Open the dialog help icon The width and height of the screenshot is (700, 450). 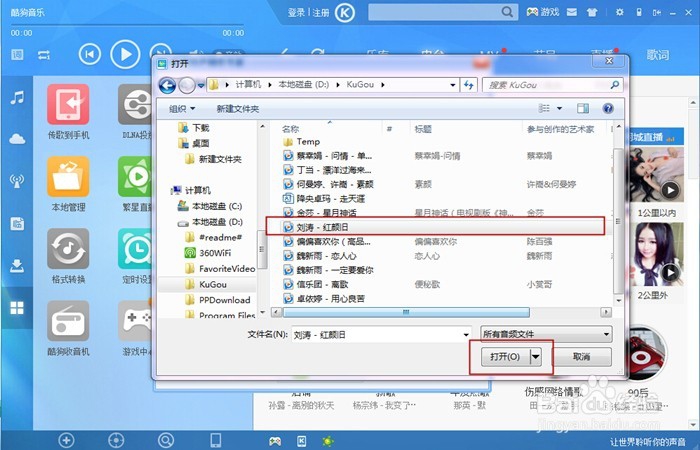608,108
